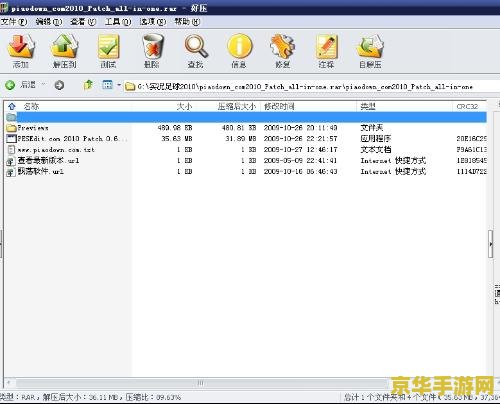Image resolution: width=500 pixels, height=404 pixels.
Task: Click the 删除 (Delete) trash bin icon
Action: click(x=152, y=47)
